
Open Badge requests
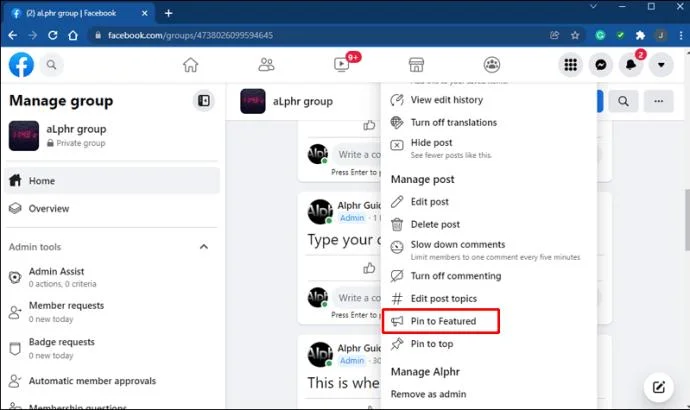(112, 348)
